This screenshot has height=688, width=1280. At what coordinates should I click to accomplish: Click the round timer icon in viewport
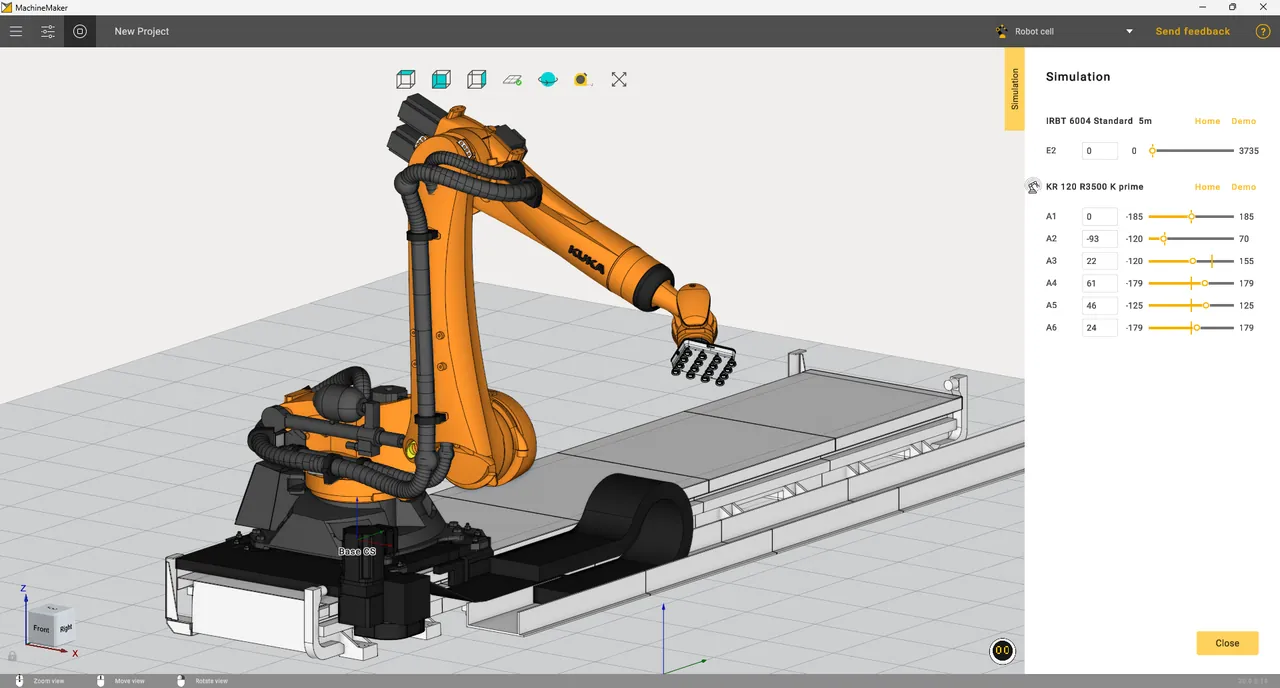pyautogui.click(x=1002, y=651)
